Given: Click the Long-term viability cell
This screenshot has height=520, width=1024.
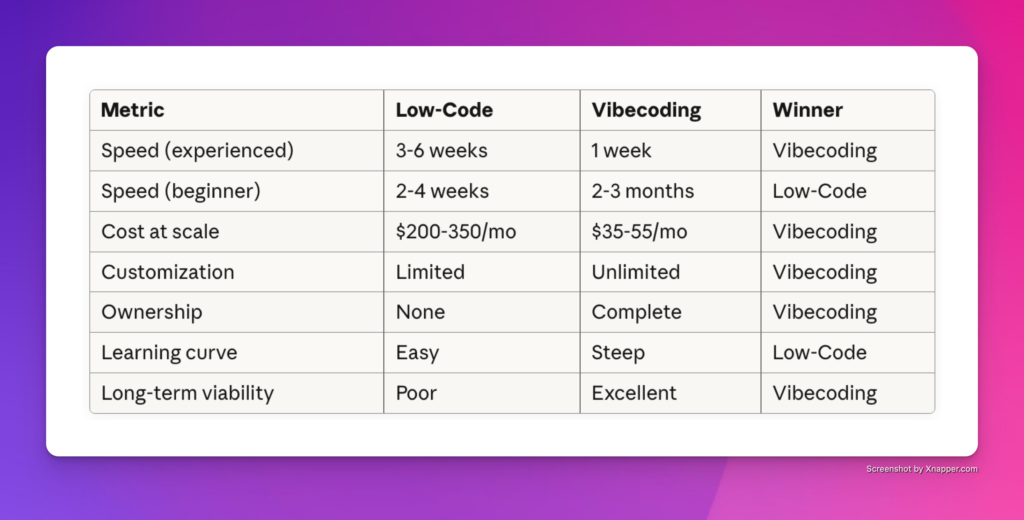Looking at the screenshot, I should click(x=187, y=393).
